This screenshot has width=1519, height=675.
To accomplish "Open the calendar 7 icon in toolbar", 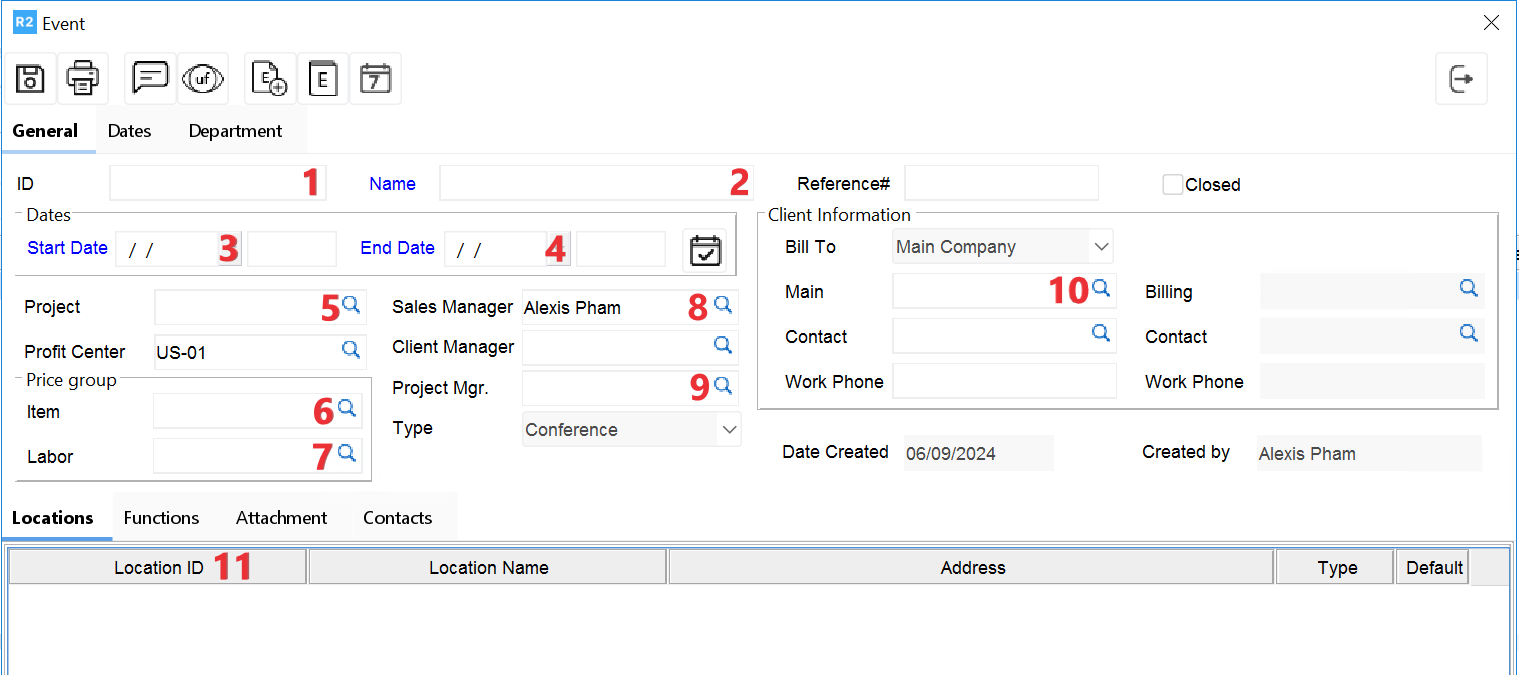I will point(375,79).
